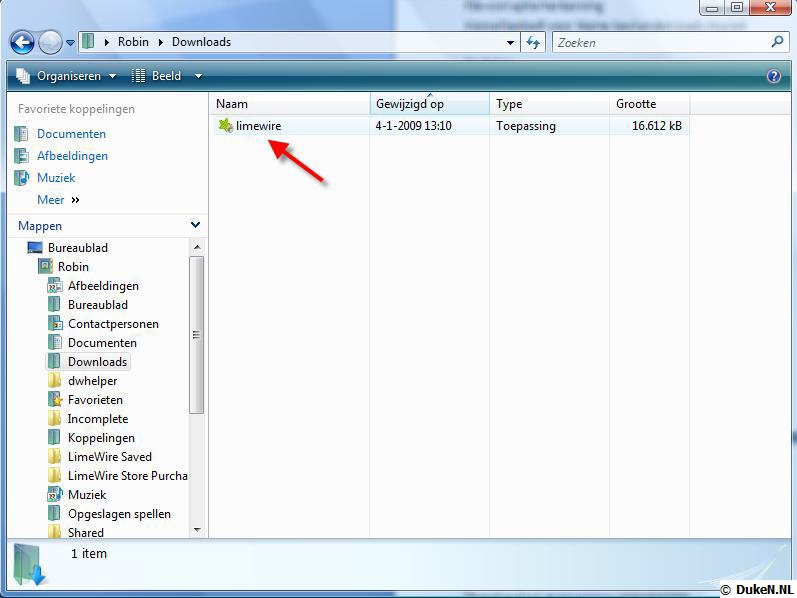Sort by the Naam column header
The height and width of the screenshot is (598, 797).
(290, 104)
